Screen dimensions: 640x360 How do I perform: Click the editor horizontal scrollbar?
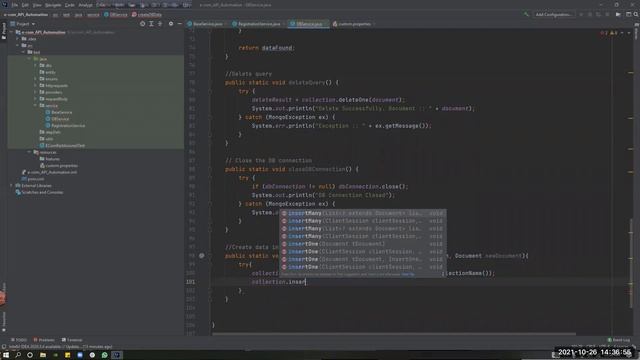[x=394, y=334]
